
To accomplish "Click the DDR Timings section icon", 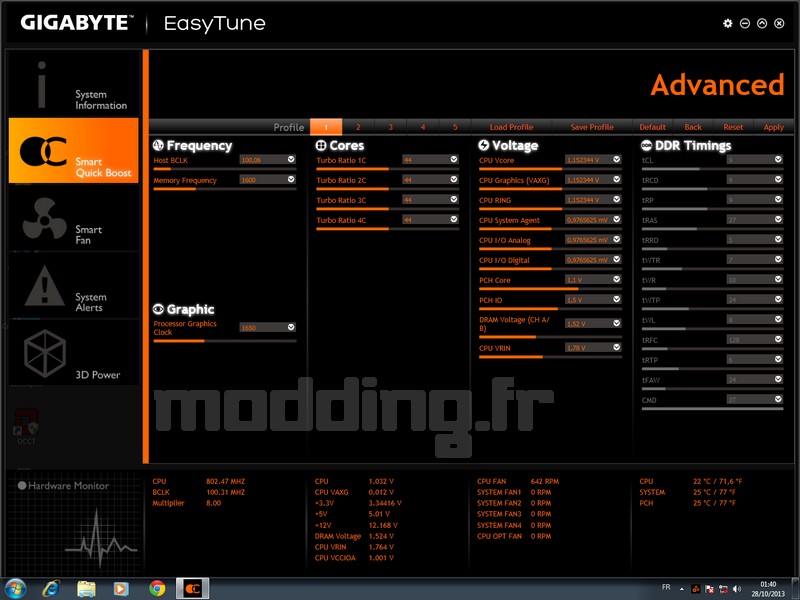I will tap(646, 145).
